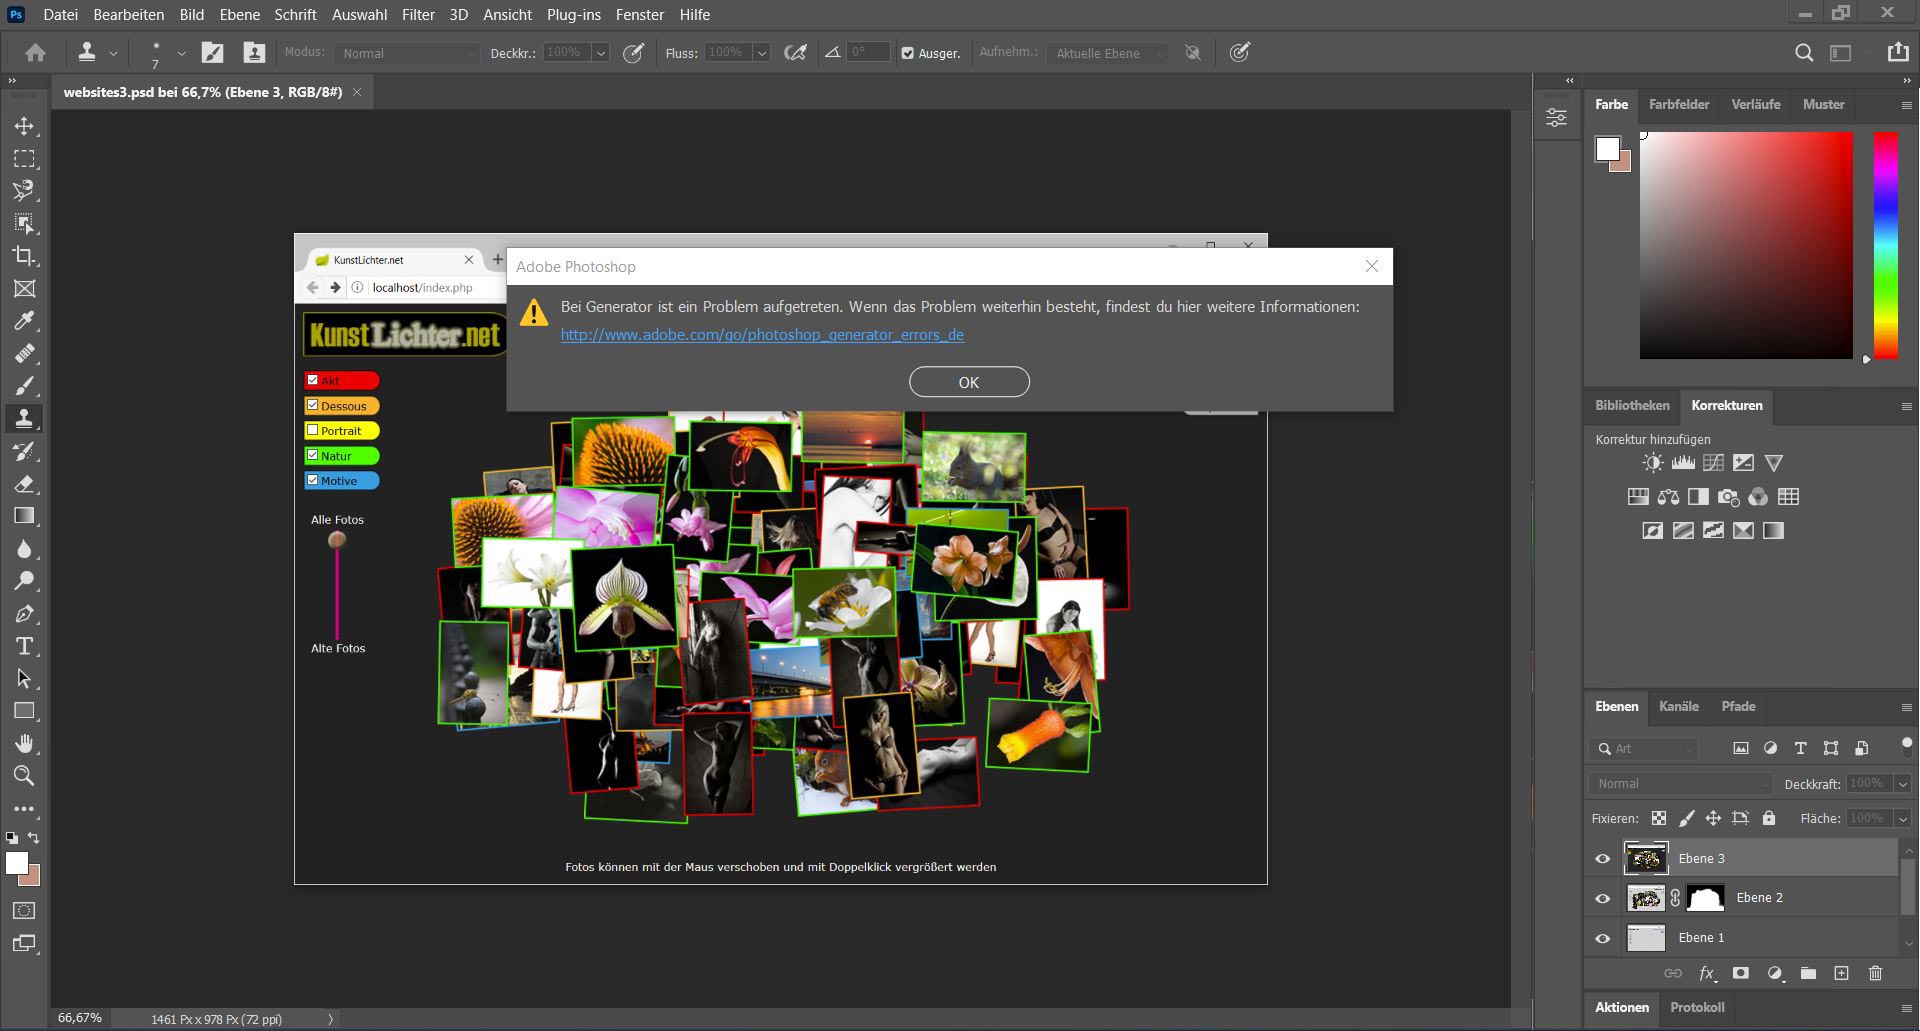This screenshot has width=1920, height=1031.
Task: Select the Crop tool
Action: pyautogui.click(x=24, y=256)
